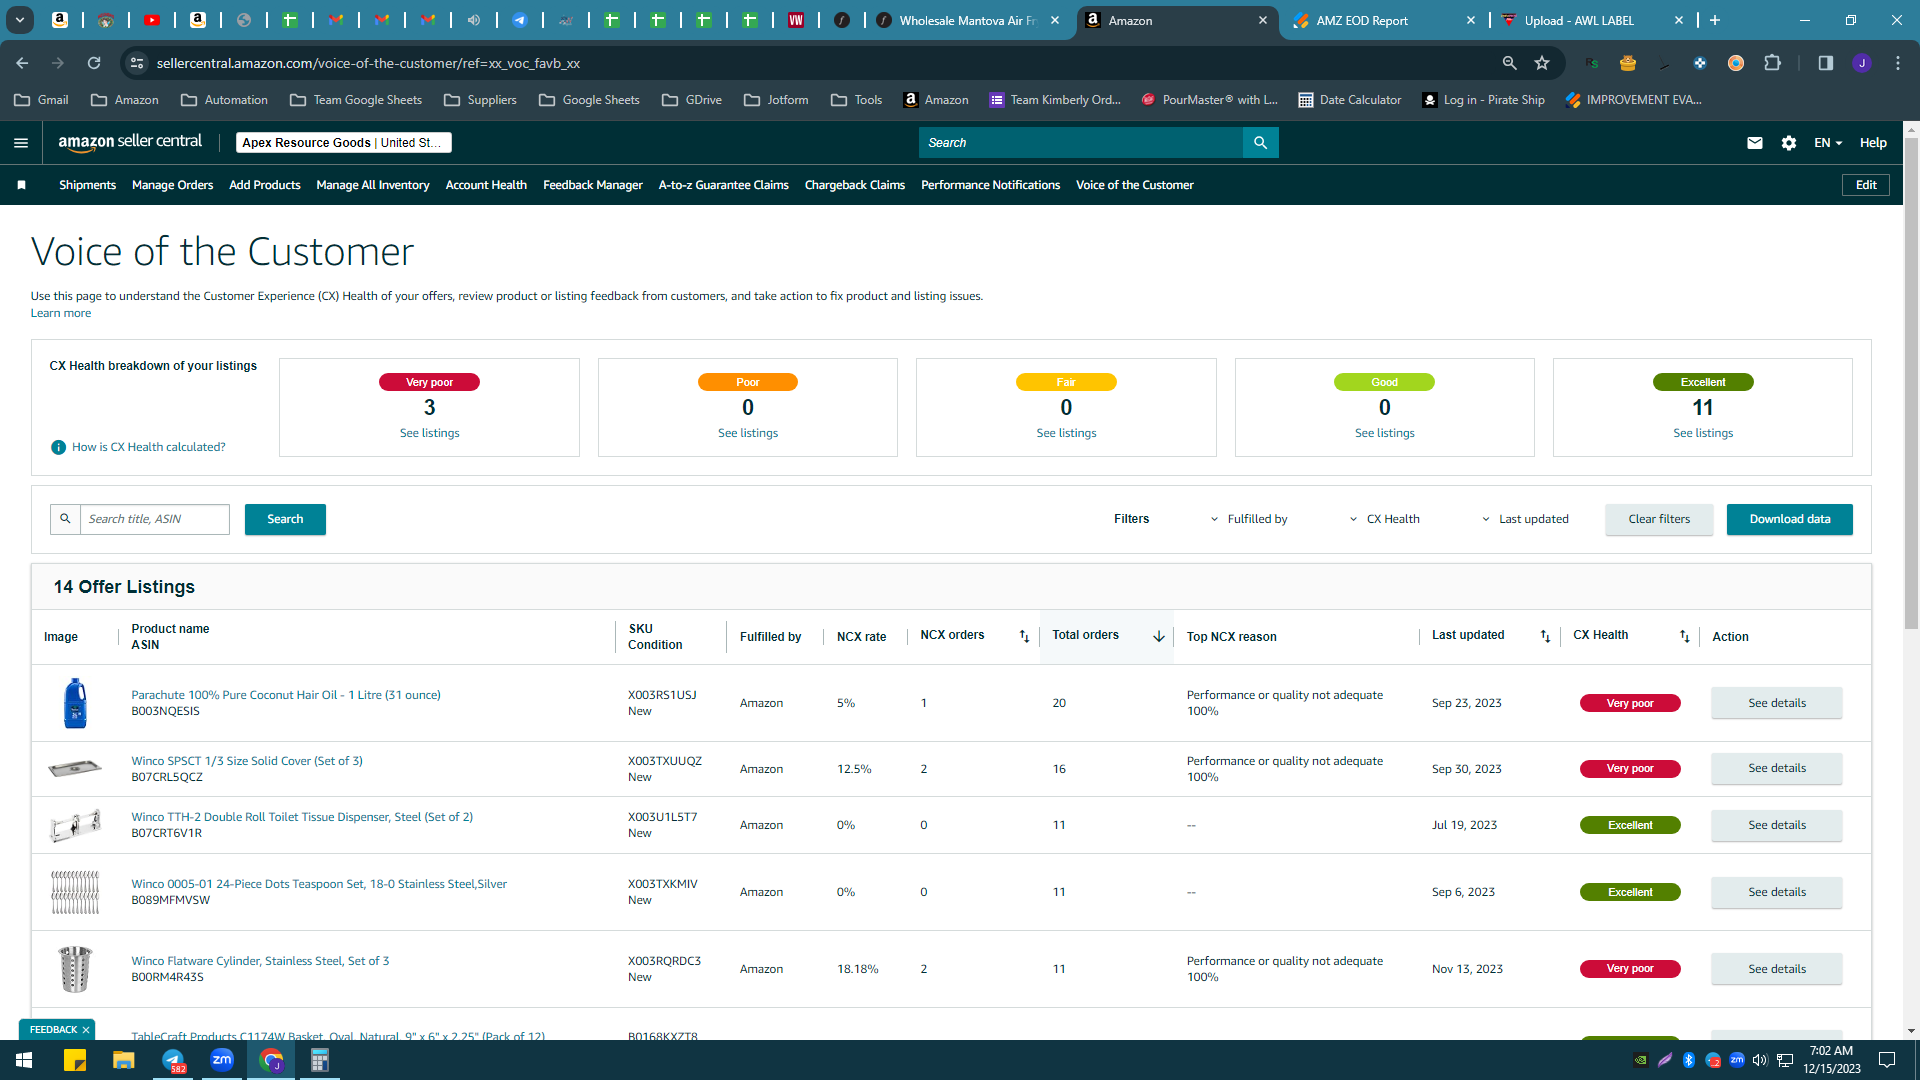Viewport: 1920px width, 1080px height.
Task: Open the CX Health filter dropdown
Action: (1385, 519)
